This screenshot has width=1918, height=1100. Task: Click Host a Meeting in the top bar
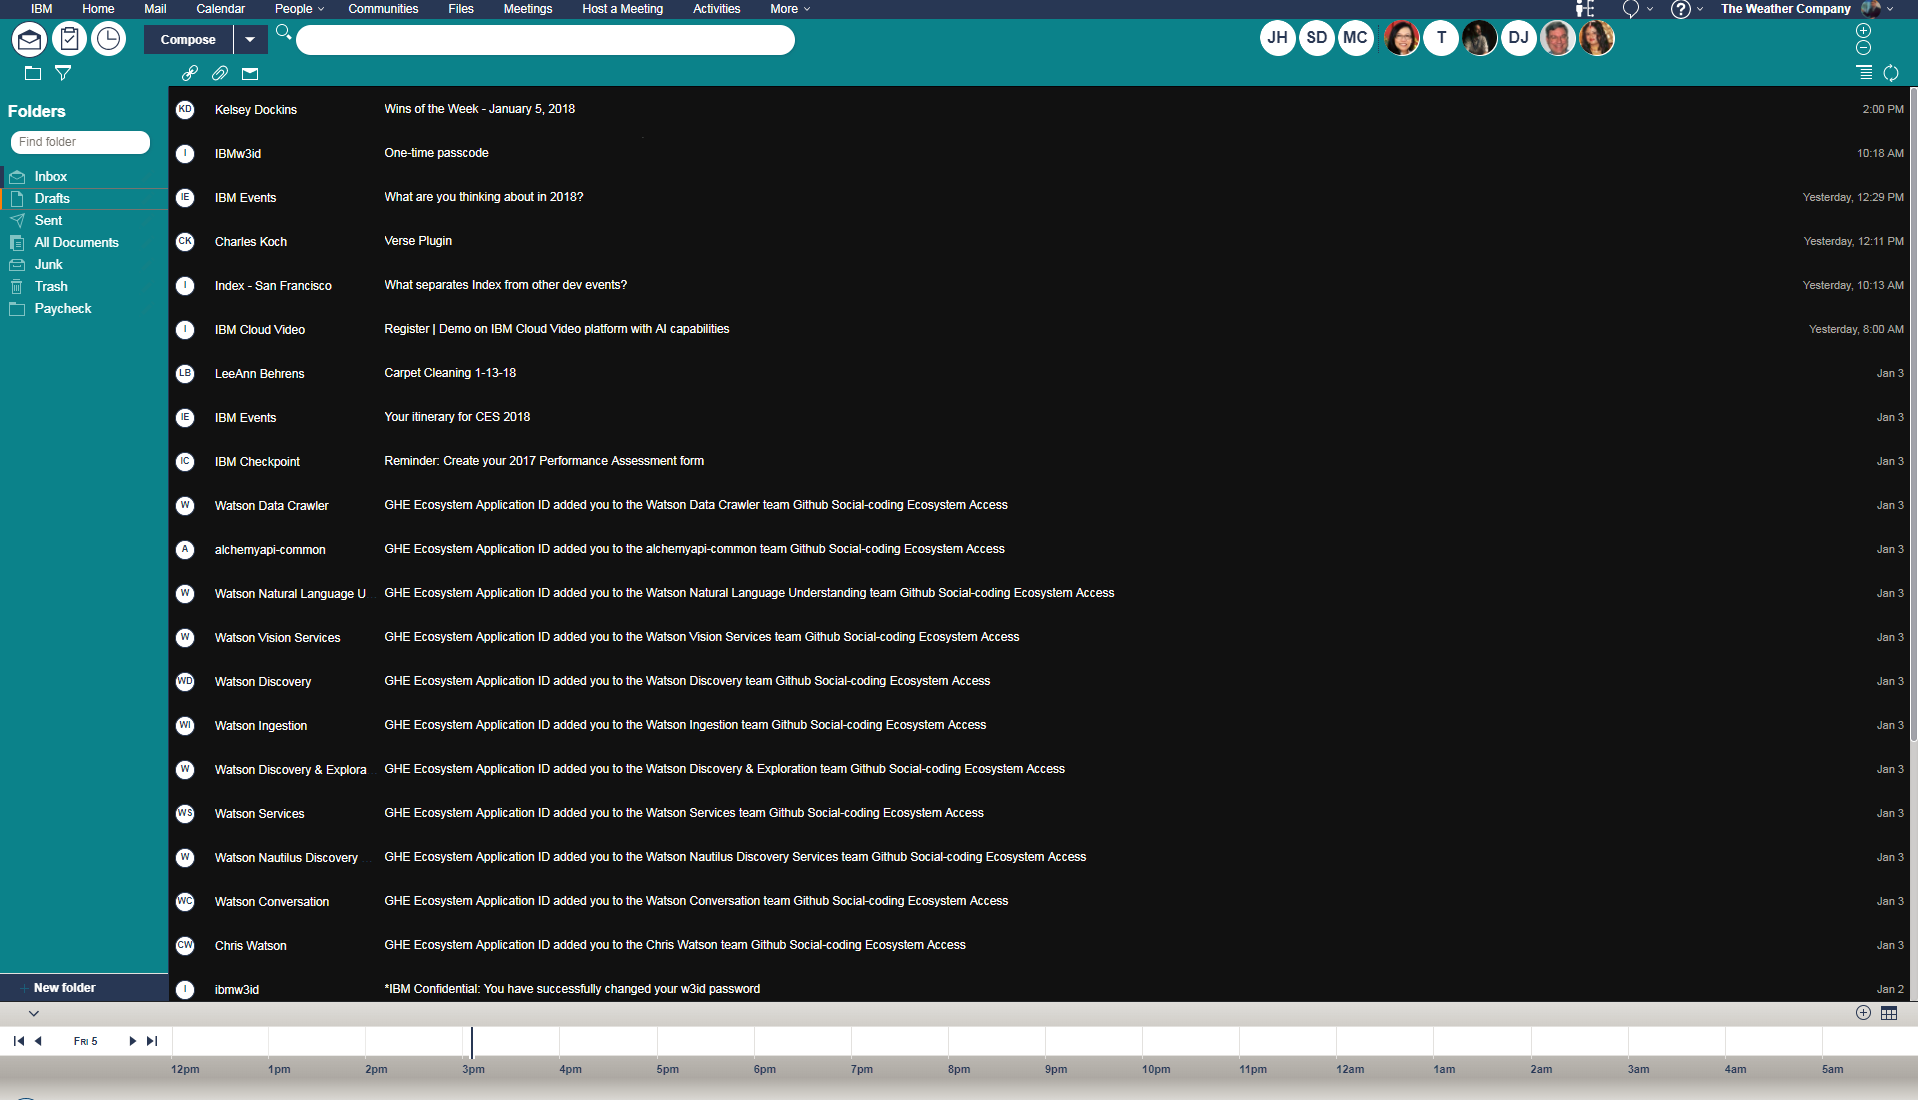622,9
